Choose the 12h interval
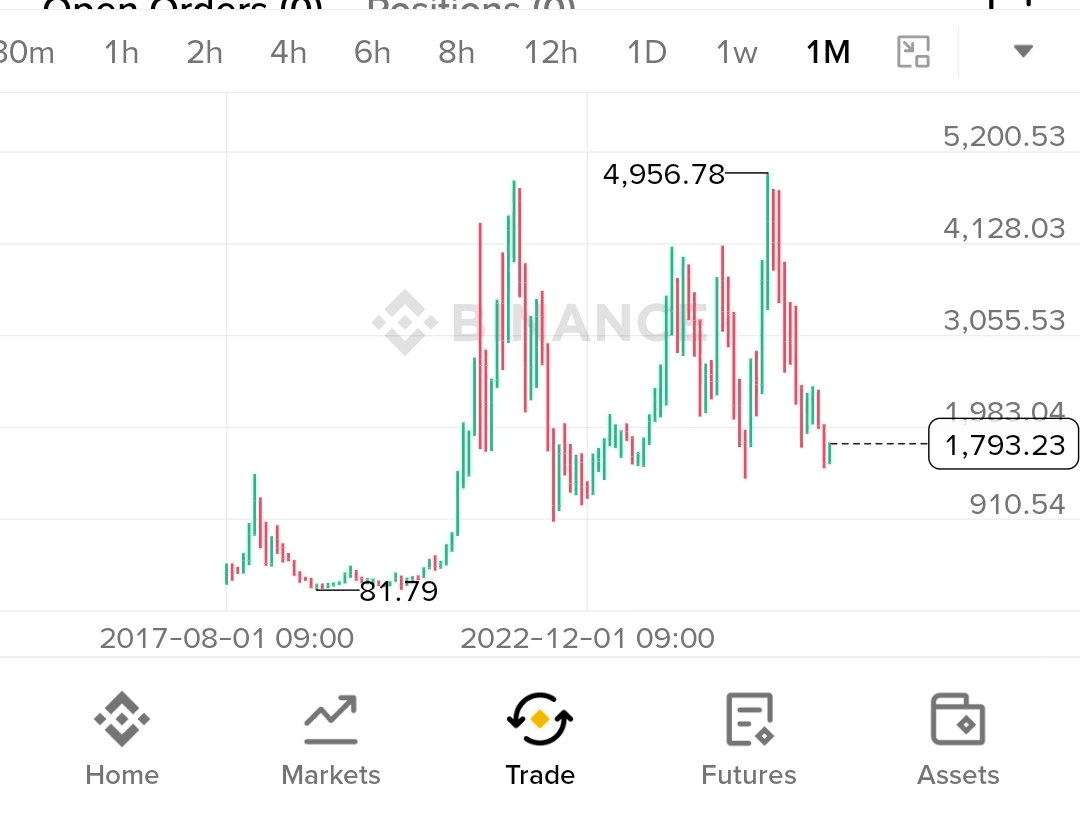 [550, 52]
